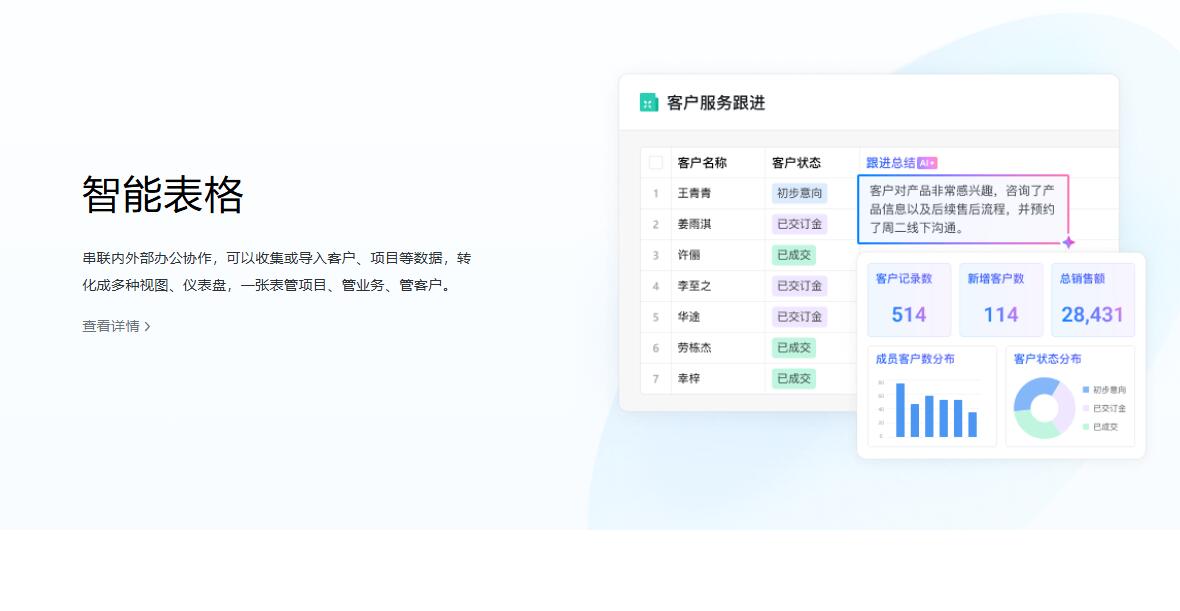Open the 新增客户数 statistics card

pyautogui.click(x=1000, y=298)
